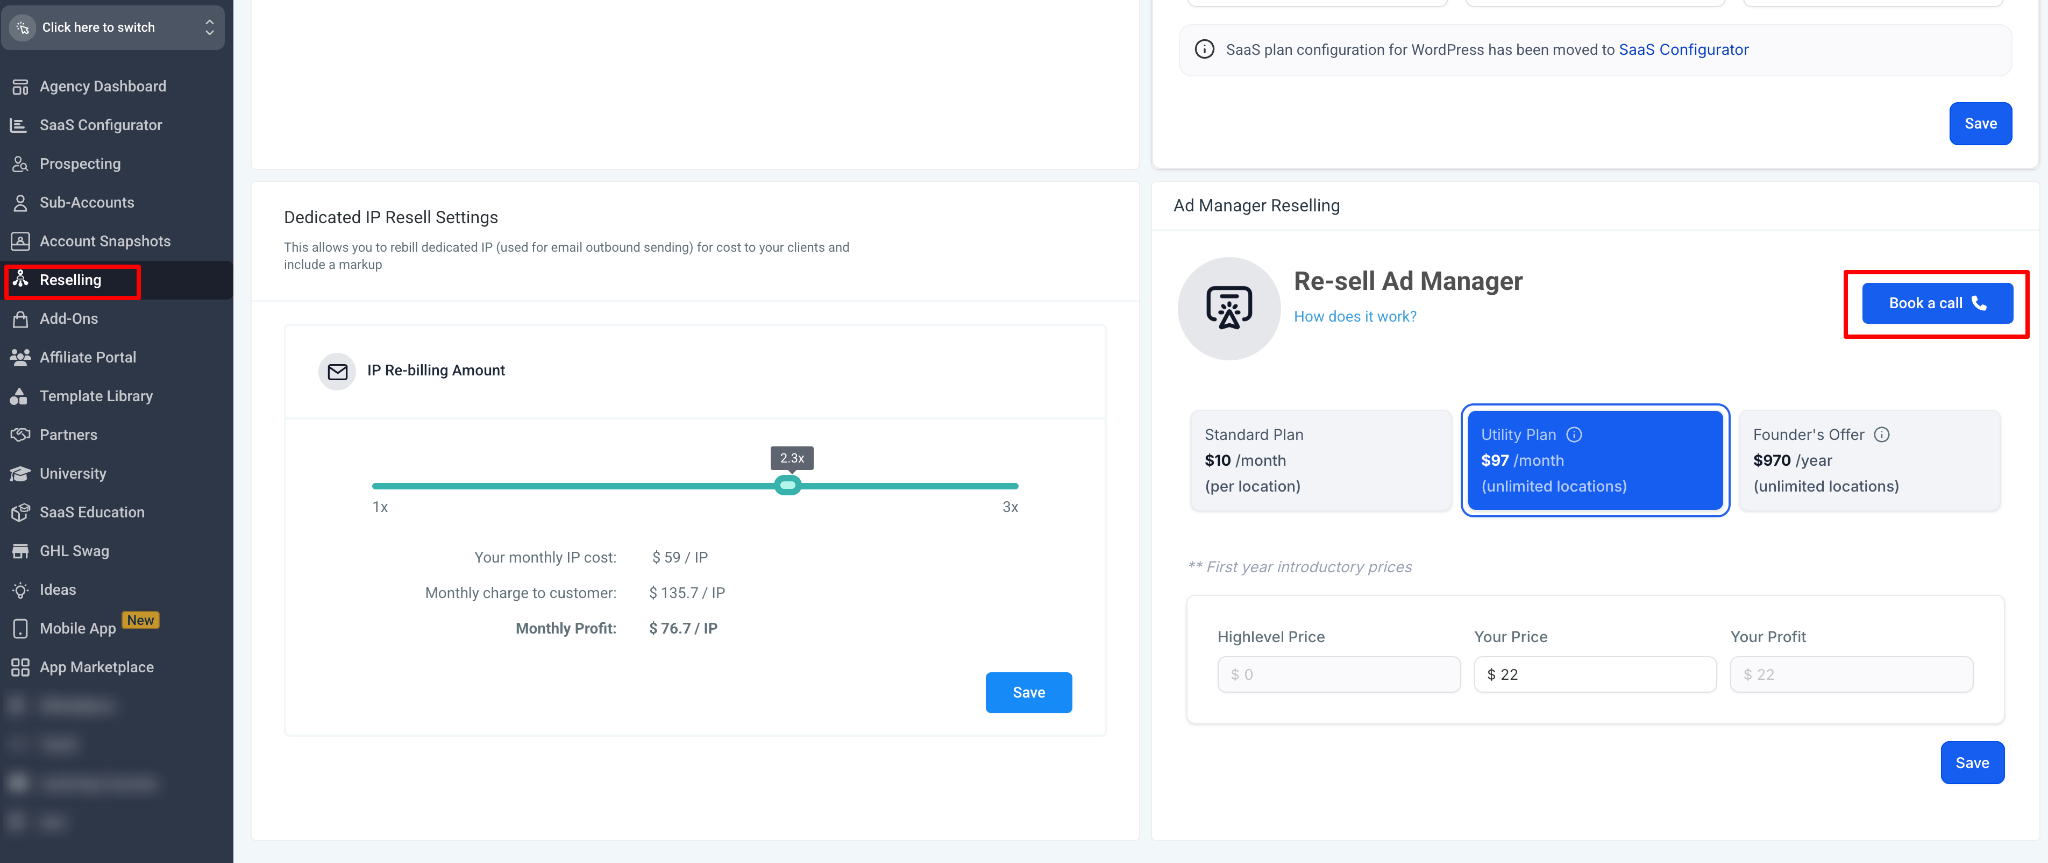2048x863 pixels.
Task: Go to the Affiliate Portal page
Action: click(88, 357)
